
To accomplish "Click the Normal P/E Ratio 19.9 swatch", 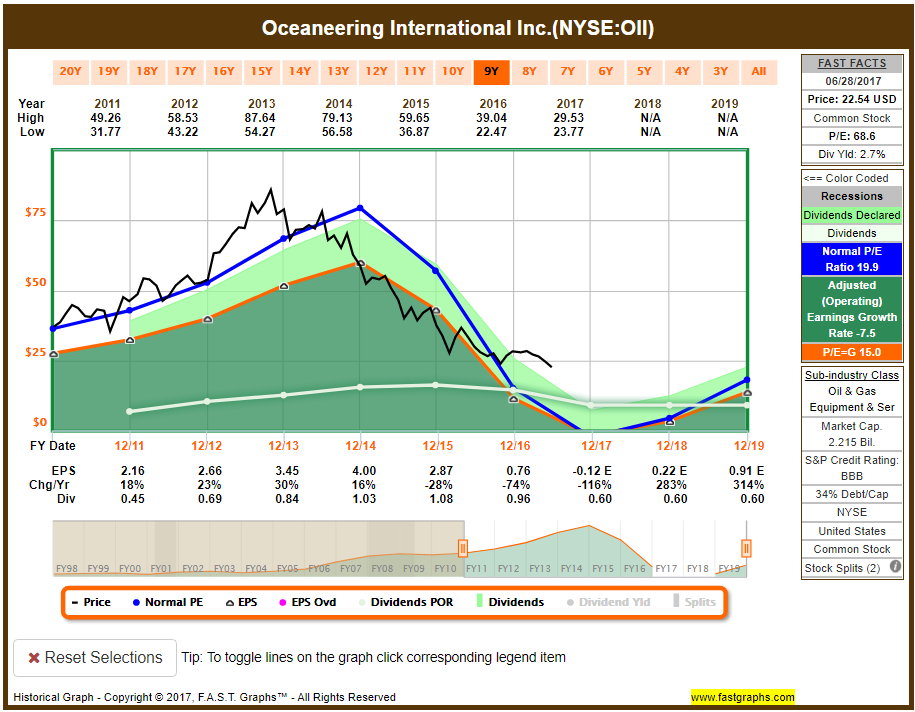I will (x=851, y=259).
